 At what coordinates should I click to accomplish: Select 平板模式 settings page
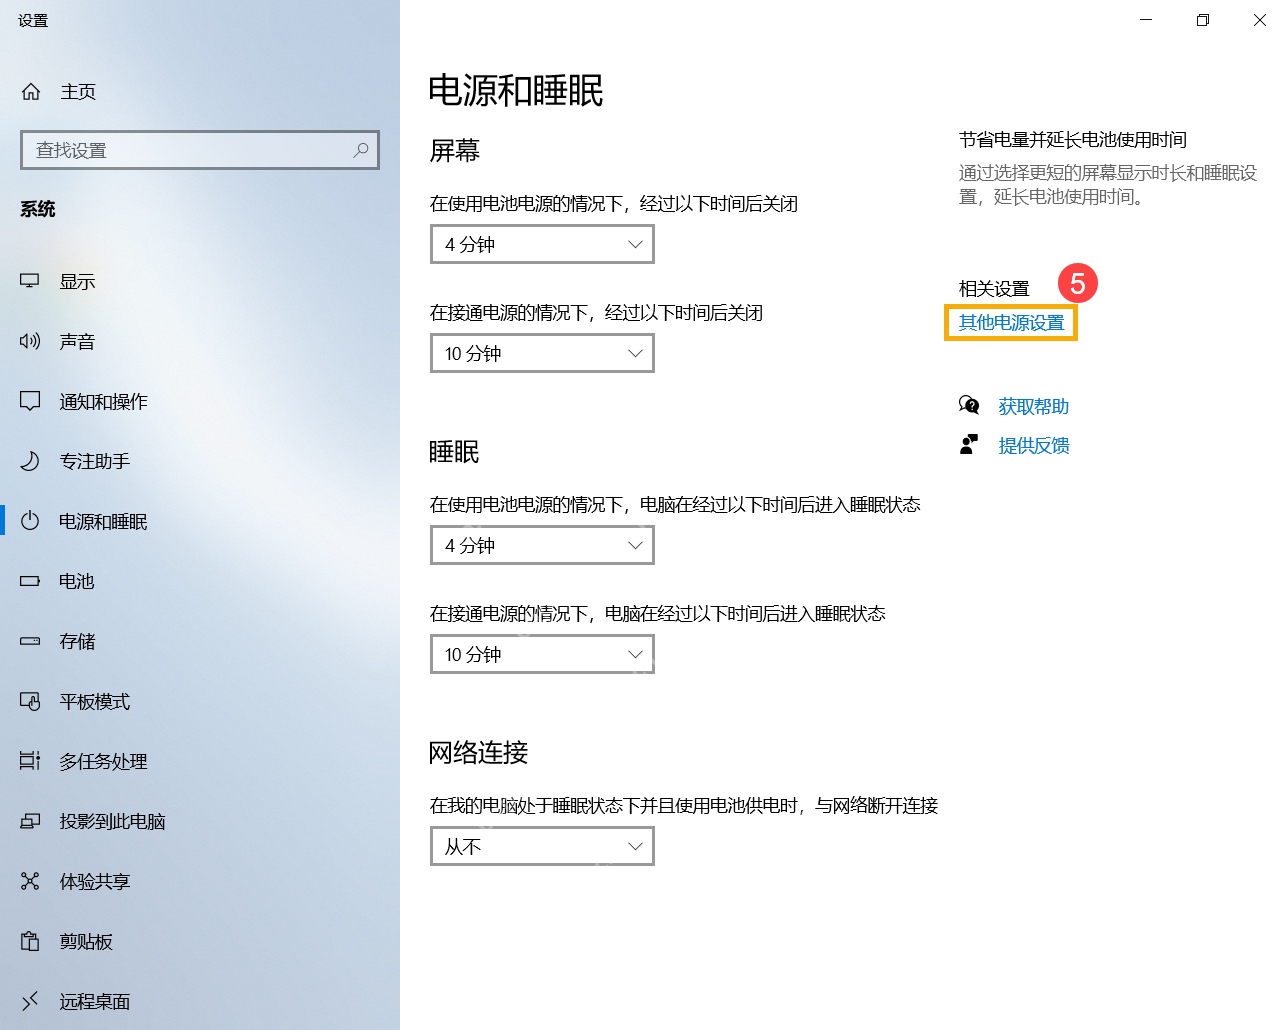(200, 702)
